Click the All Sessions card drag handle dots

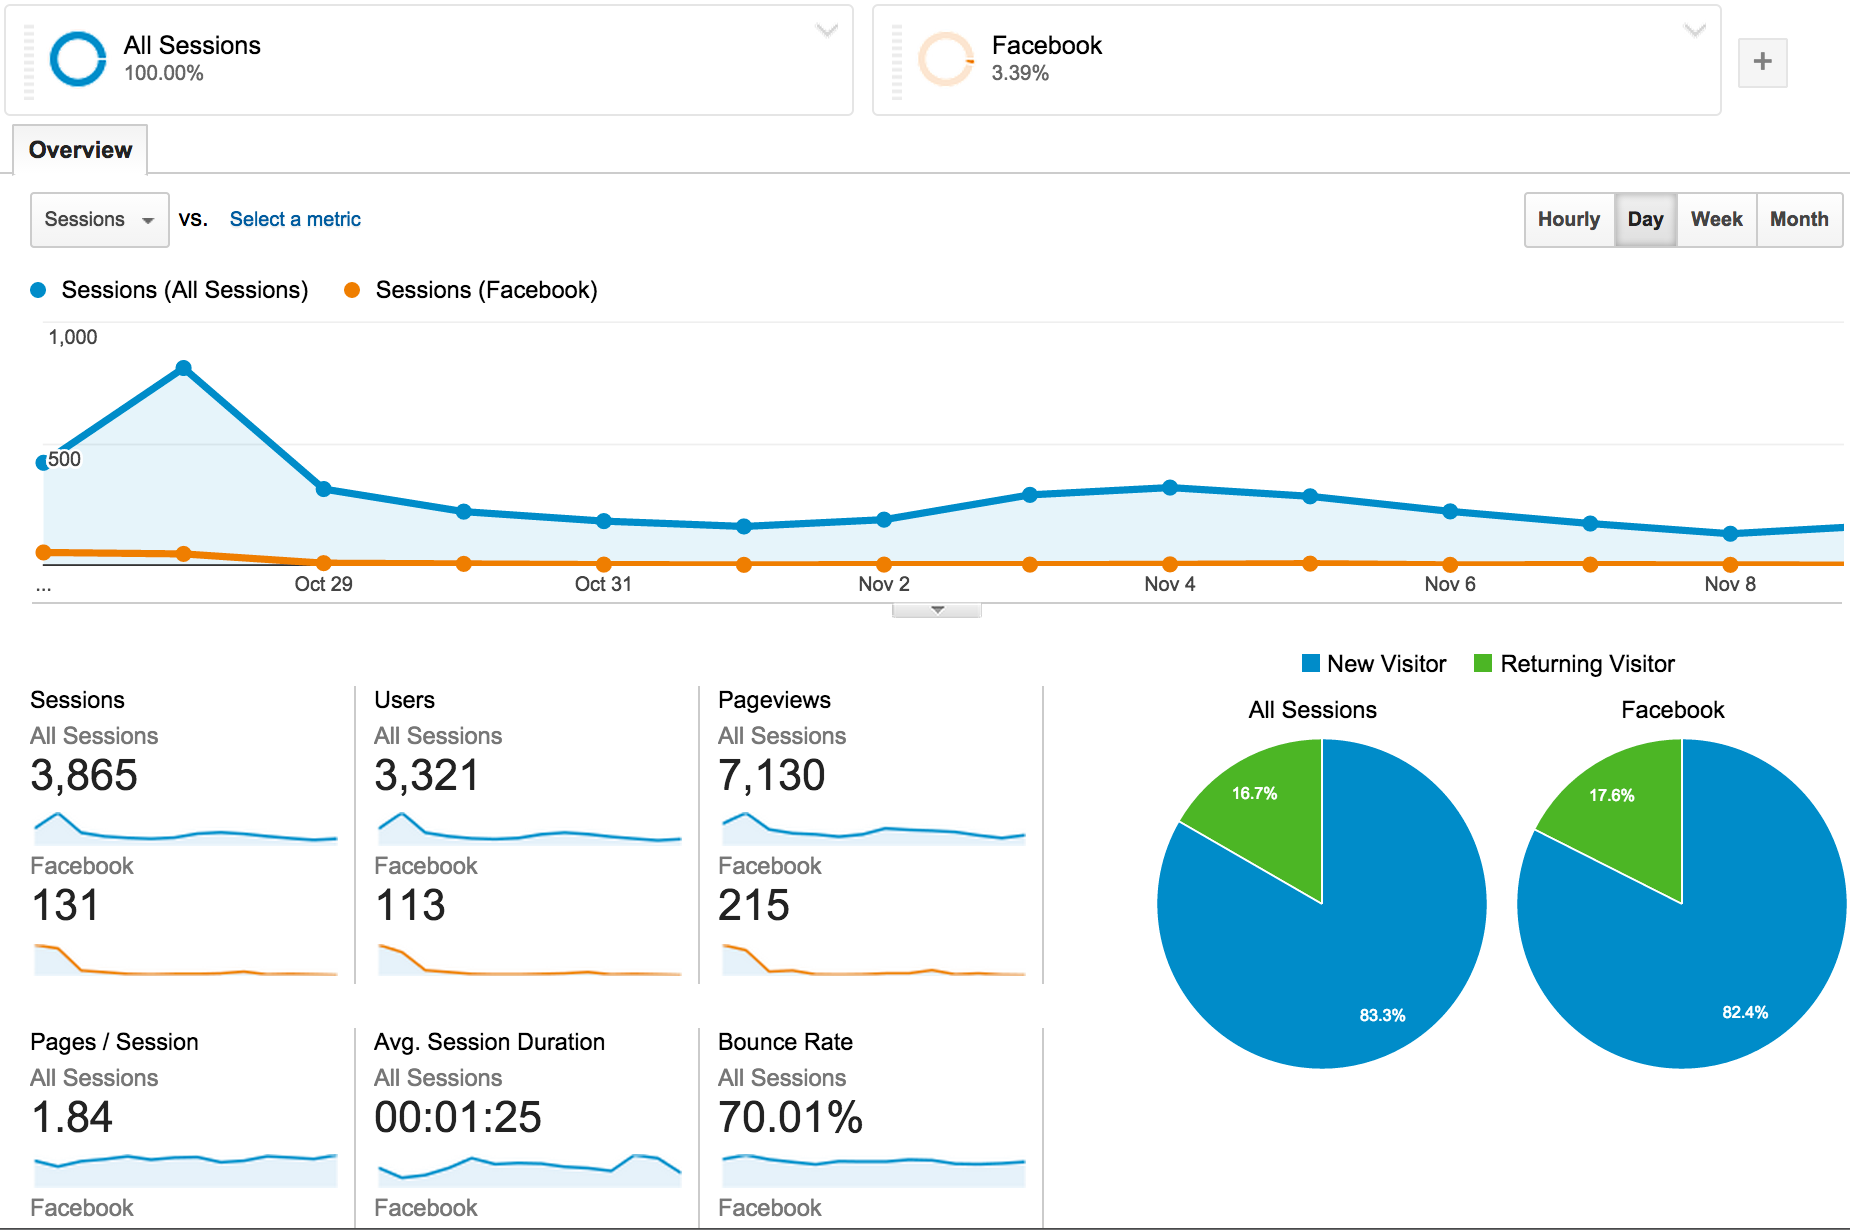pyautogui.click(x=27, y=60)
